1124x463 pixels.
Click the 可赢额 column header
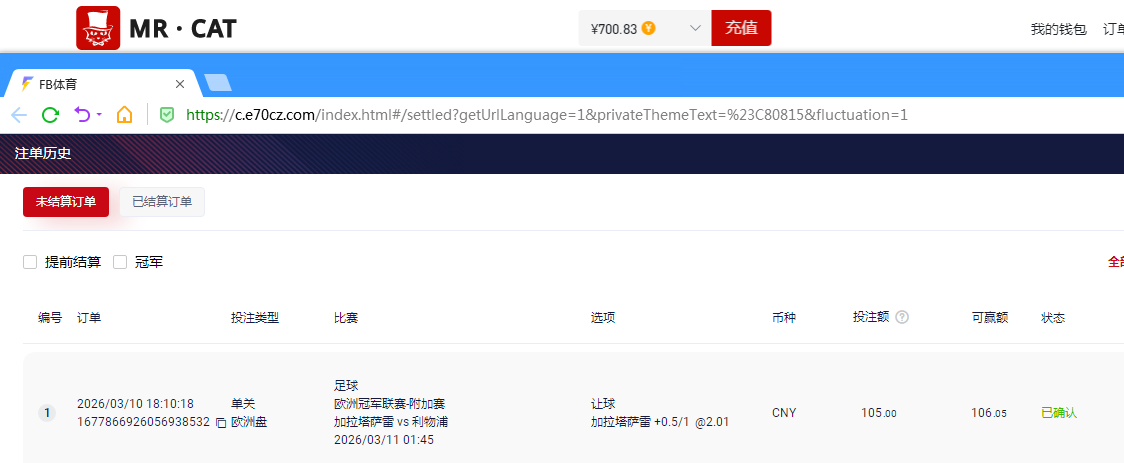989,318
